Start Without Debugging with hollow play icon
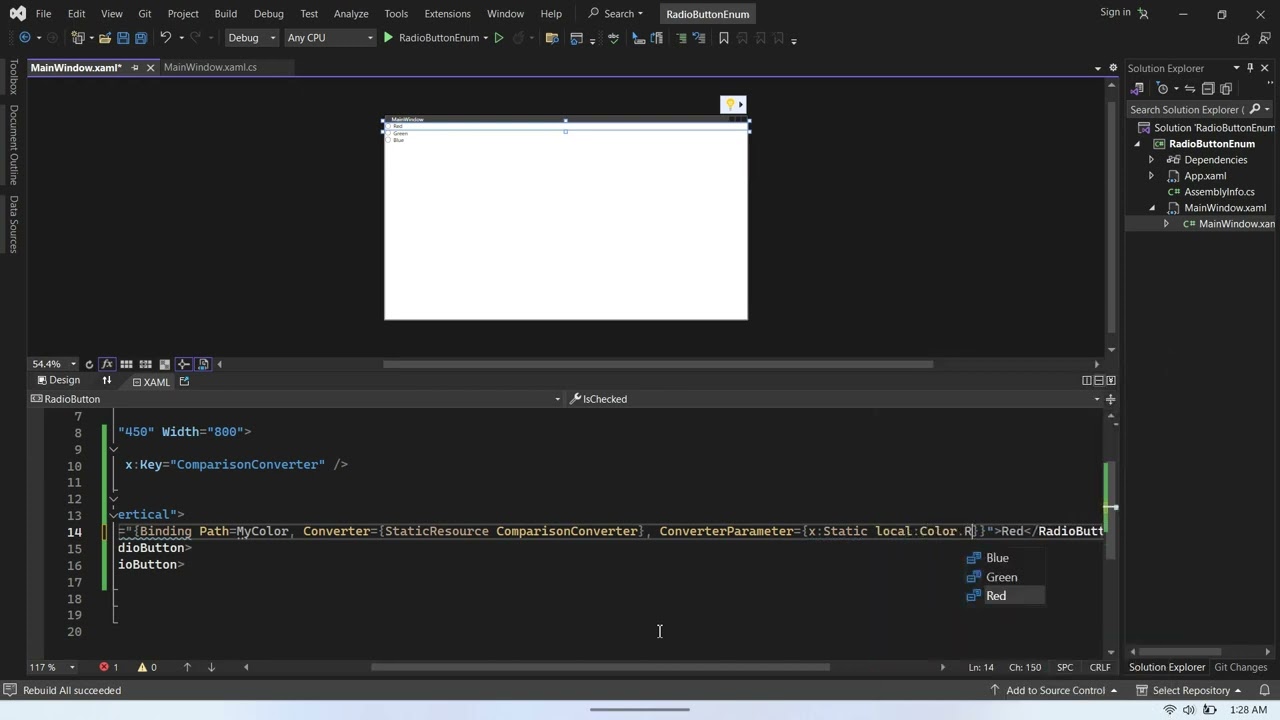Screen dimensions: 1280x720 499,38
